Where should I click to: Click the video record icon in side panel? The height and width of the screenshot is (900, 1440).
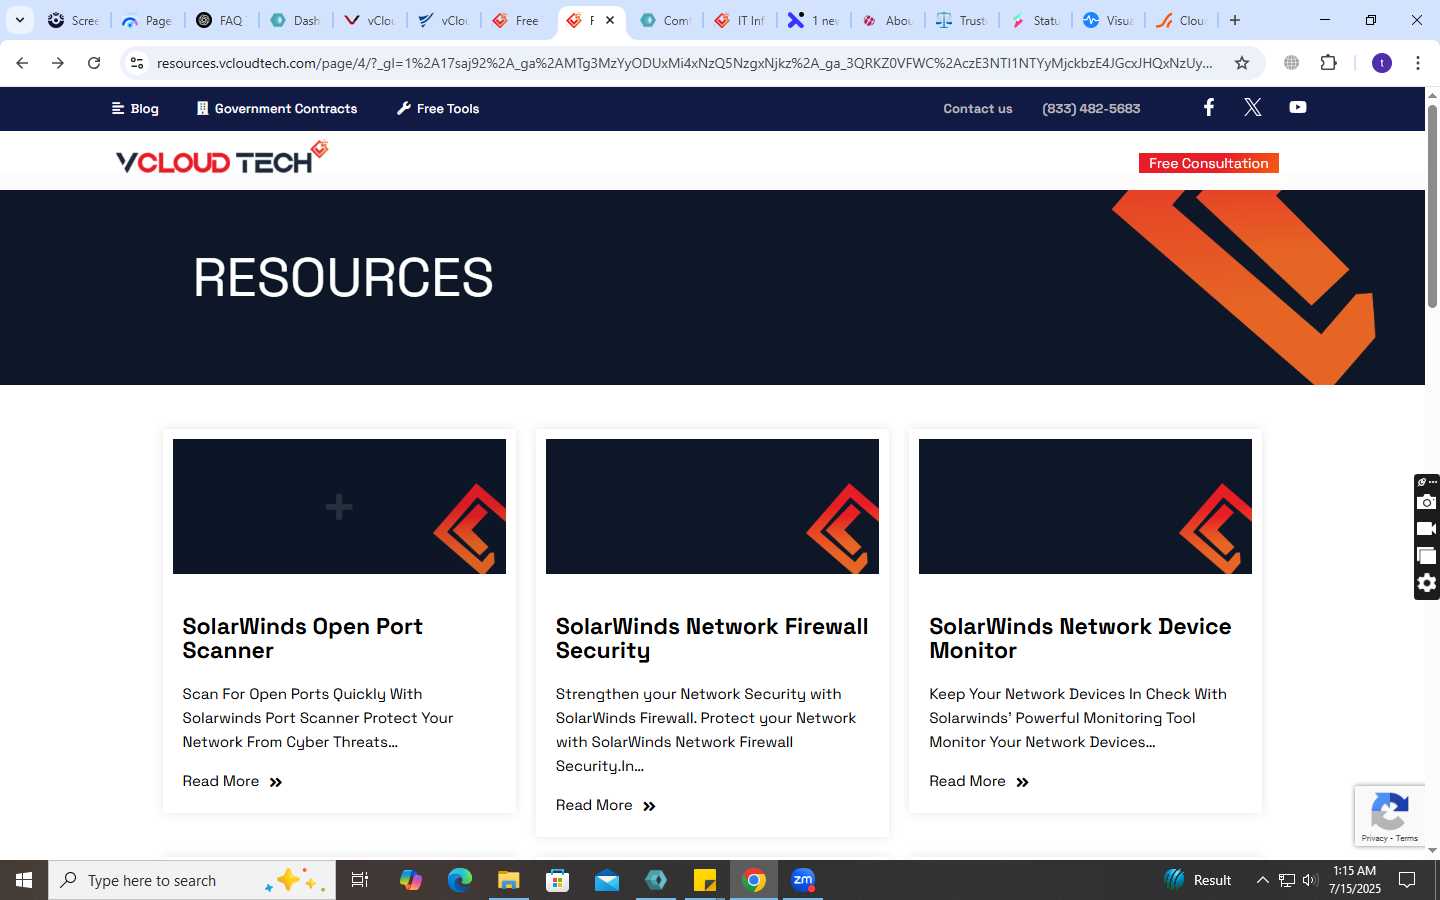tap(1427, 529)
